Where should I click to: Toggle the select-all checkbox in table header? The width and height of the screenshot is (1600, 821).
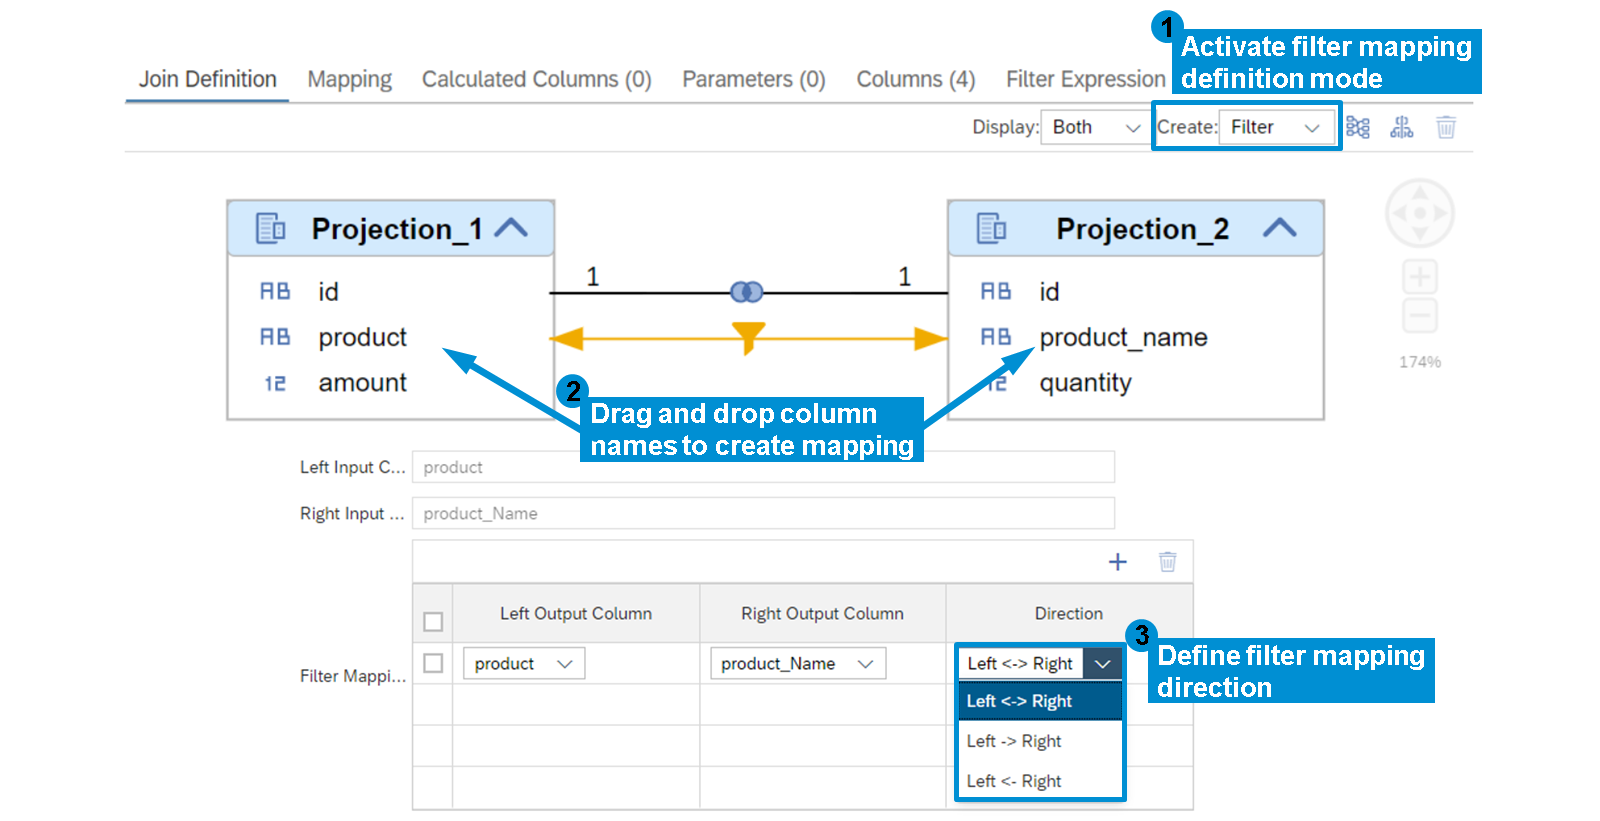433,622
